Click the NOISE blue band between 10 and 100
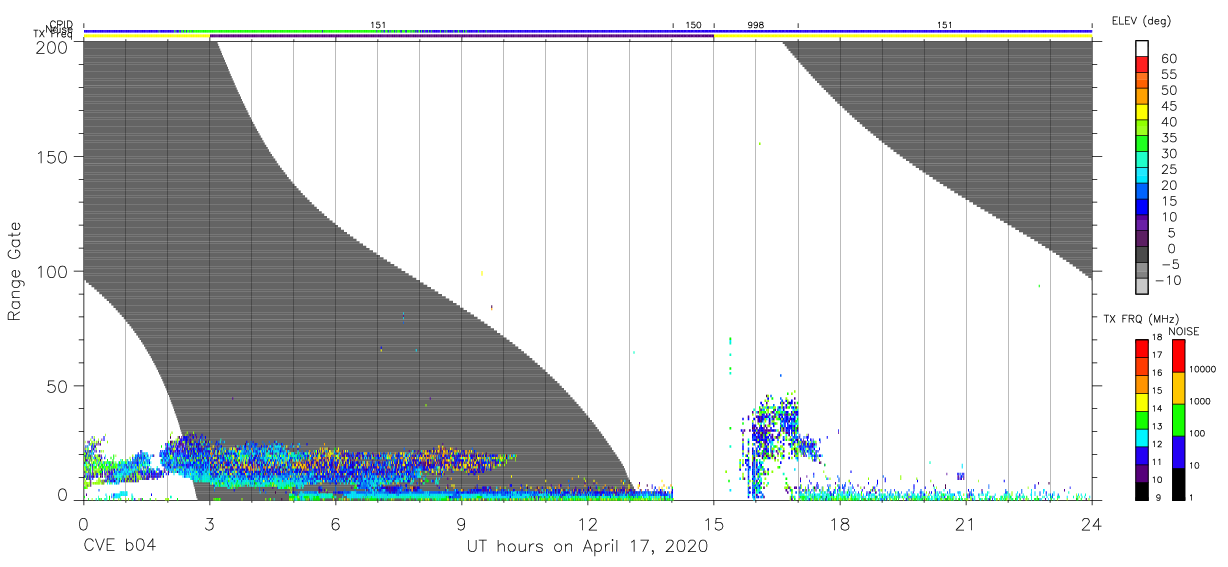The width and height of the screenshot is (1228, 567). (x=1178, y=450)
